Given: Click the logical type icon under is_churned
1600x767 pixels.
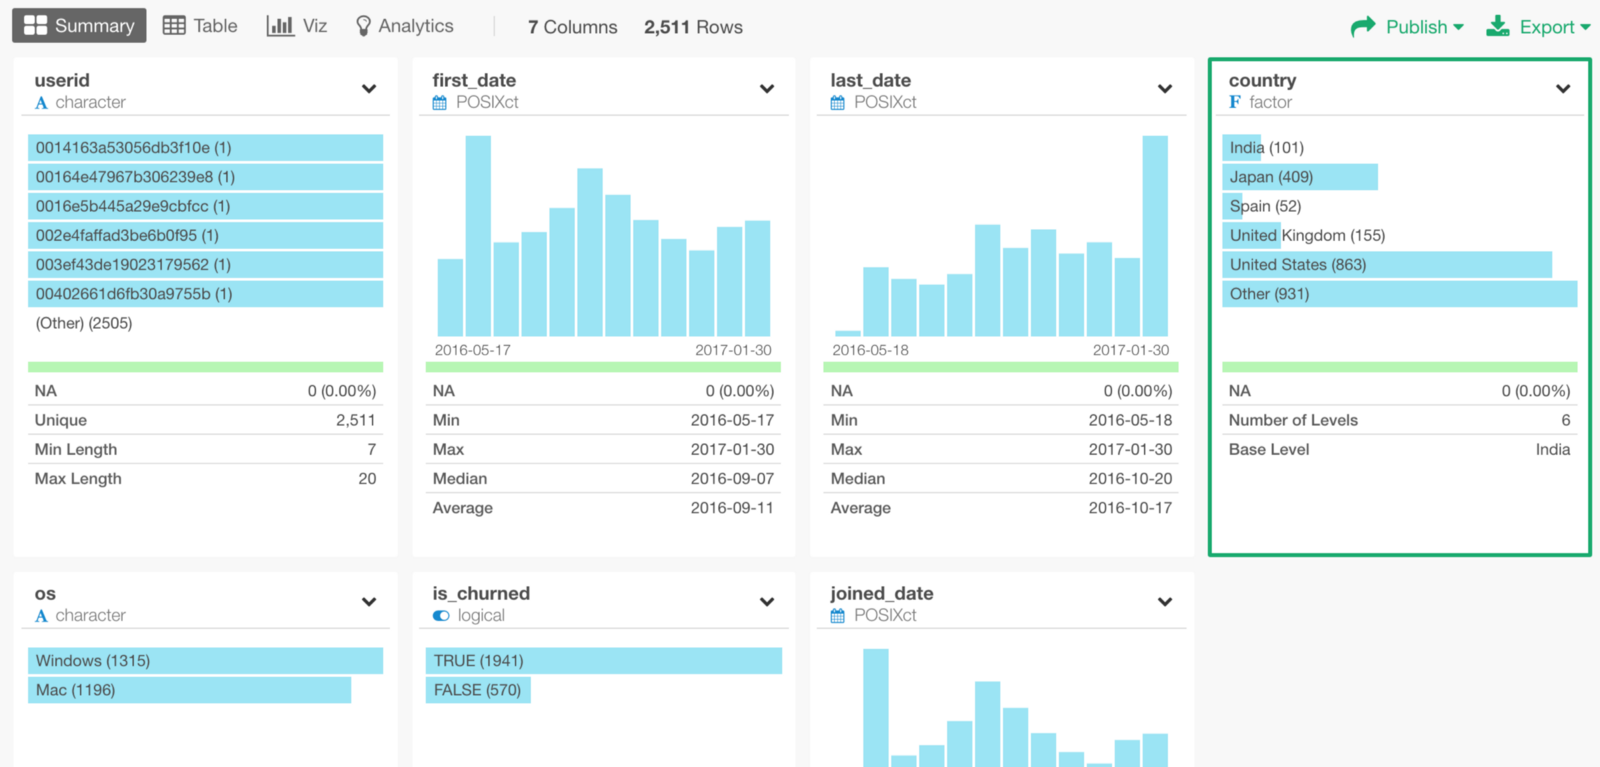Looking at the screenshot, I should click(441, 616).
